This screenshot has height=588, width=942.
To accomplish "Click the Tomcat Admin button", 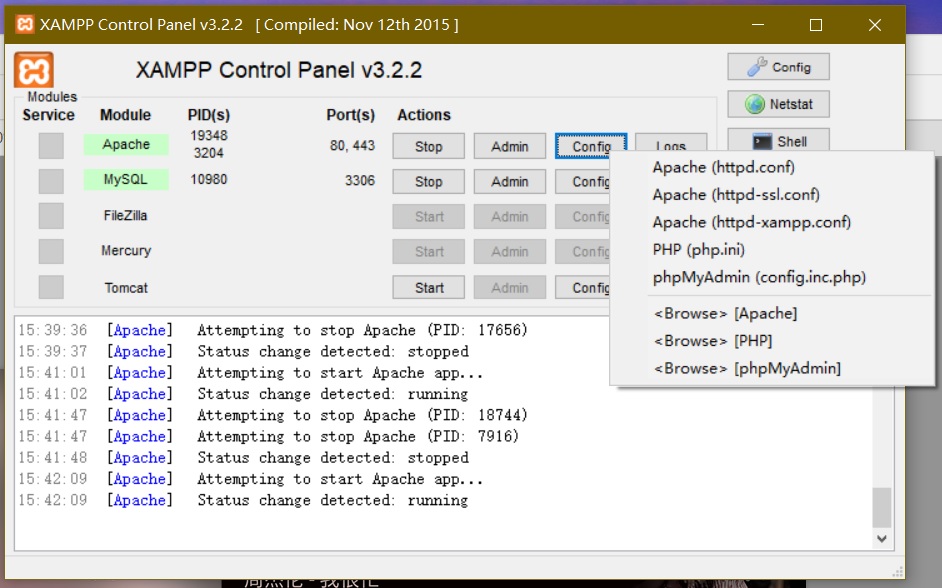I will point(509,288).
